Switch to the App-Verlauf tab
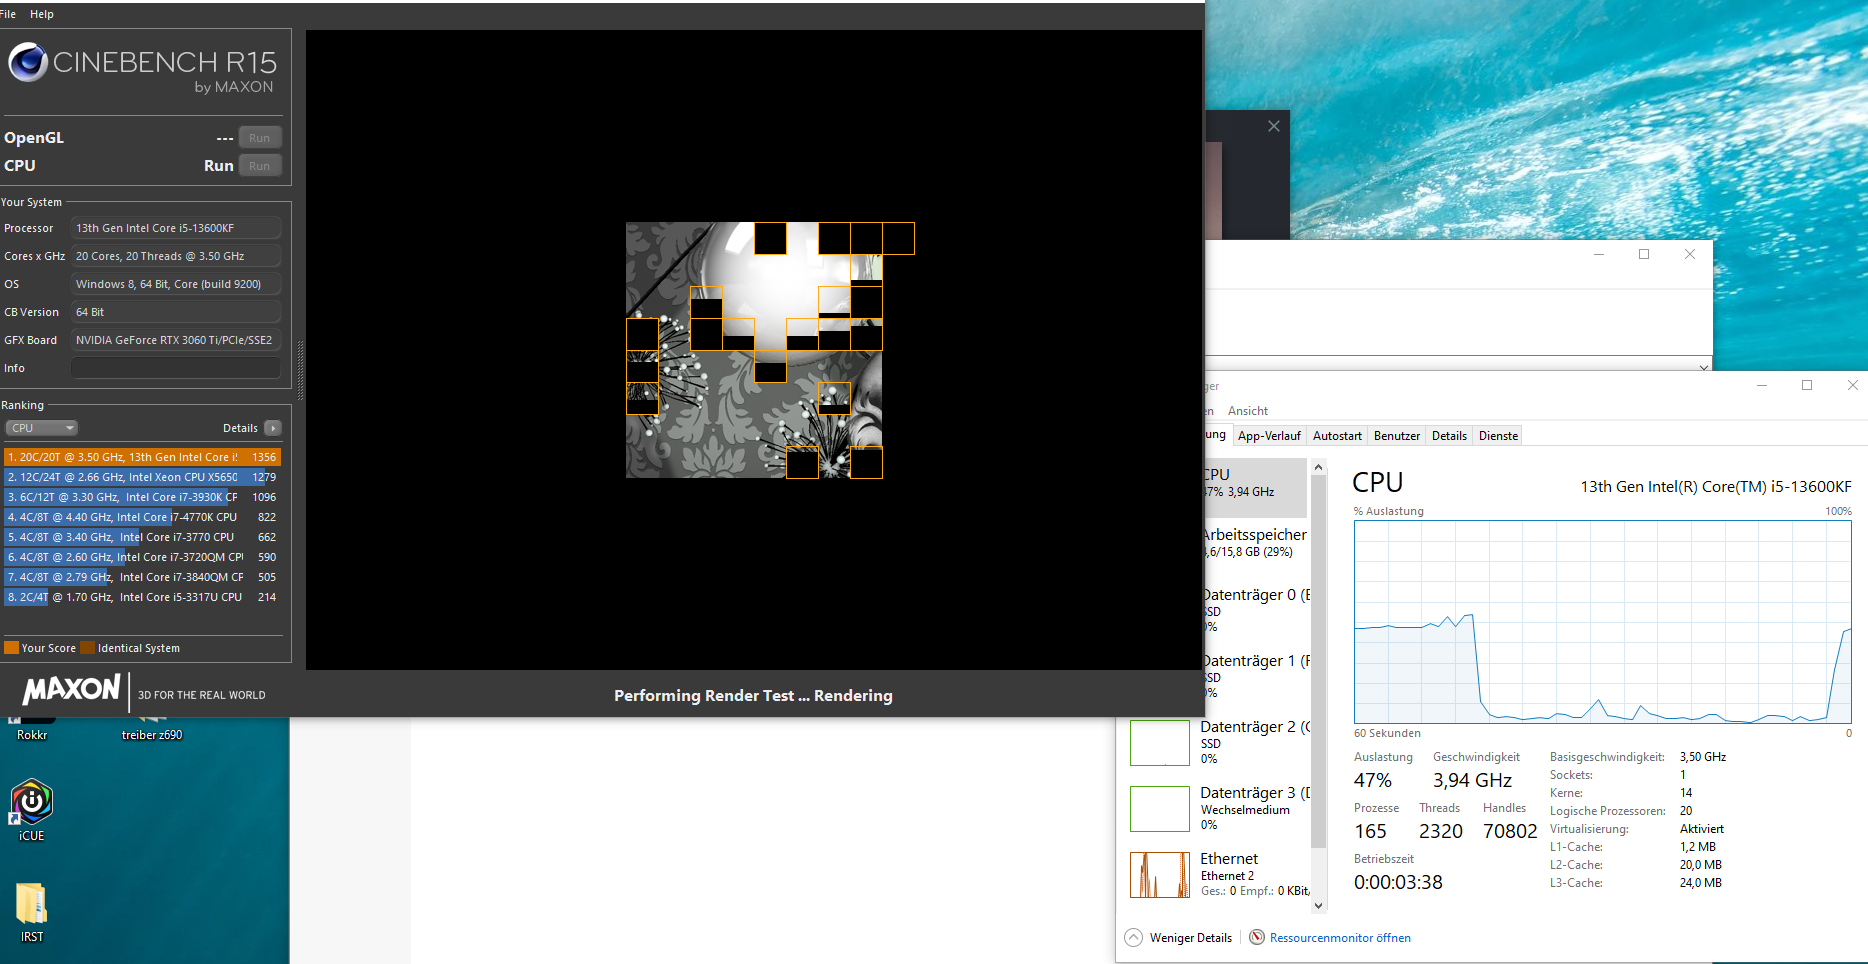 point(1269,436)
